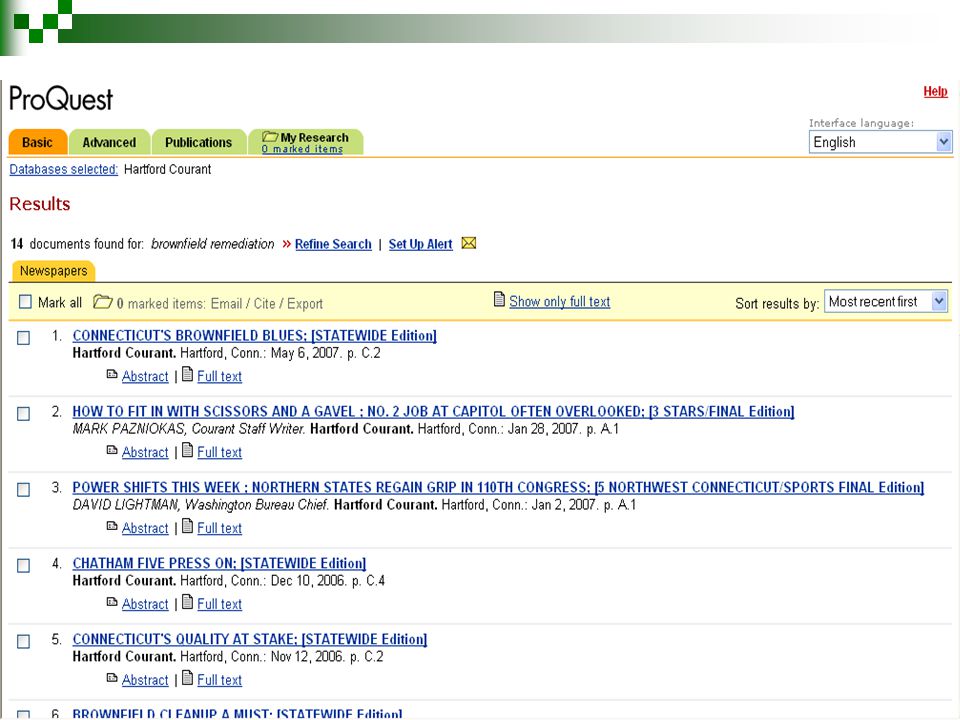Image resolution: width=960 pixels, height=720 pixels.
Task: Click the Set Up Alert link
Action: click(x=420, y=244)
